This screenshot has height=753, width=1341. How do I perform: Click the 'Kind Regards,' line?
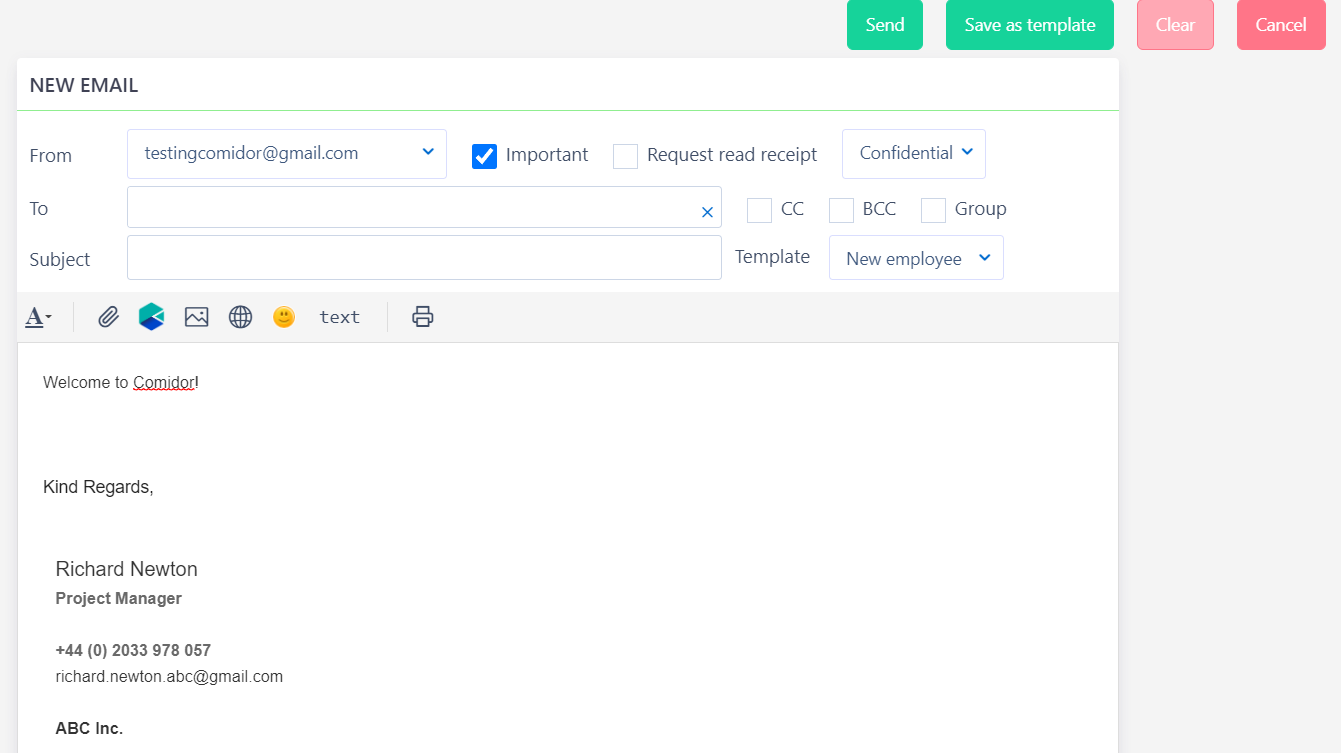(x=98, y=487)
